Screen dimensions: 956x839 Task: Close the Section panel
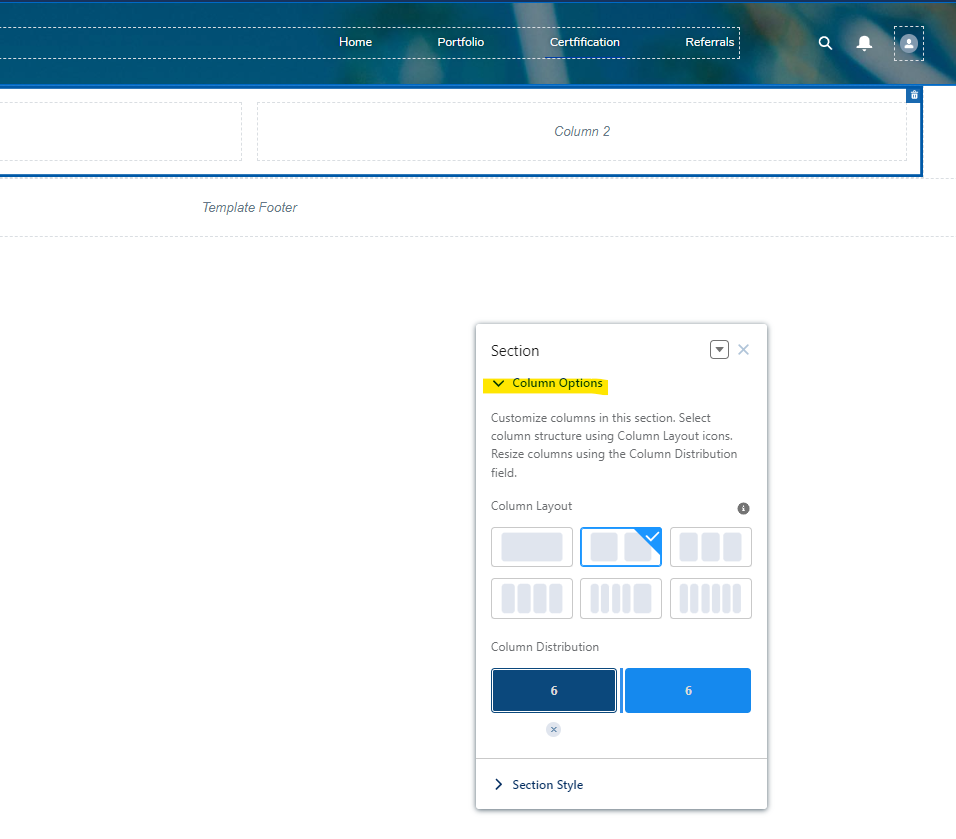point(743,349)
